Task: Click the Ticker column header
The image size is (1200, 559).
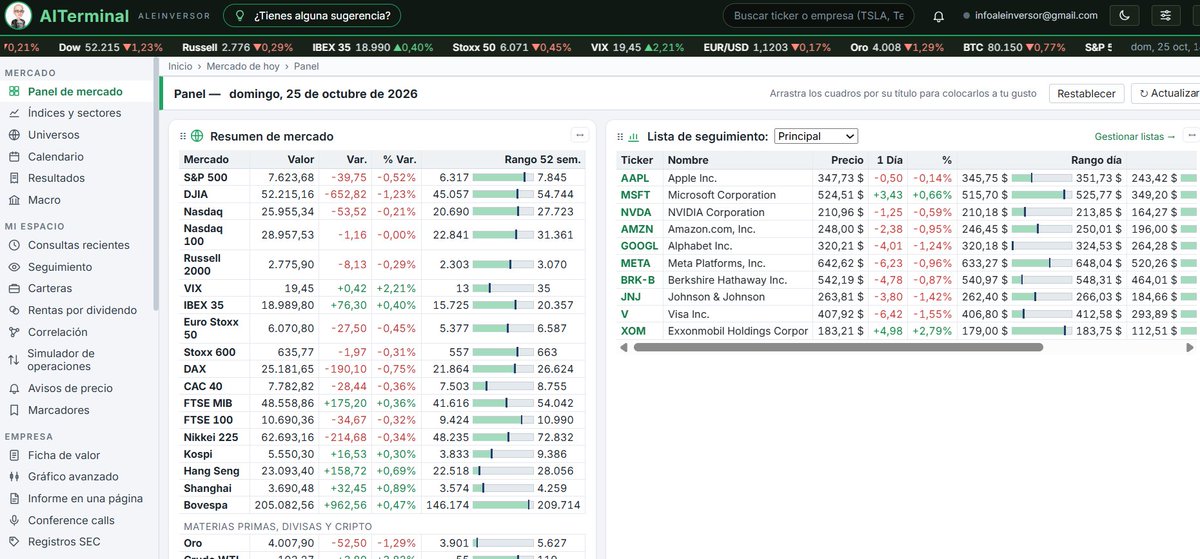Action: [637, 160]
